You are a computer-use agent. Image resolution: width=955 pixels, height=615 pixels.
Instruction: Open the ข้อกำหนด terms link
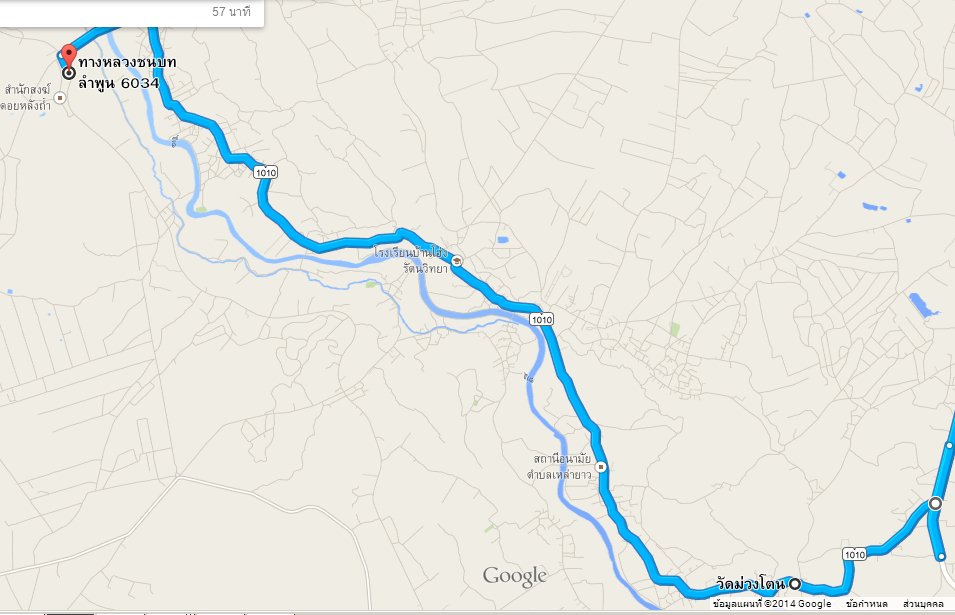click(866, 604)
